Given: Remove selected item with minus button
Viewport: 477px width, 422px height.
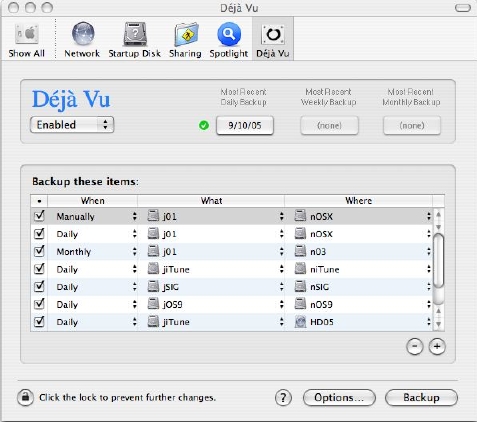Looking at the screenshot, I should [x=415, y=347].
